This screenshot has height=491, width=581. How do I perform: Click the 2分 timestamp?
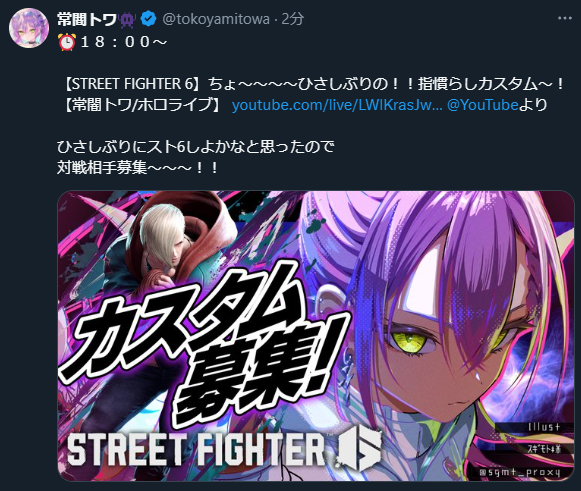(x=293, y=19)
